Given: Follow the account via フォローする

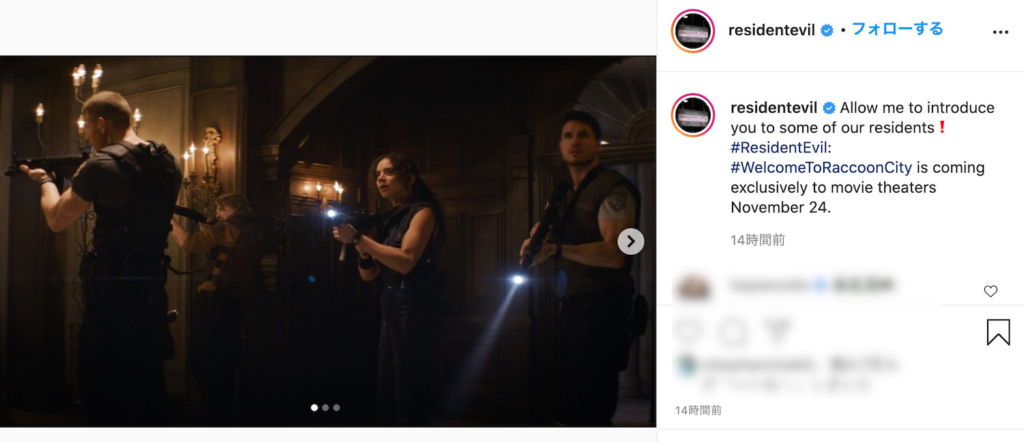Looking at the screenshot, I should tap(897, 29).
